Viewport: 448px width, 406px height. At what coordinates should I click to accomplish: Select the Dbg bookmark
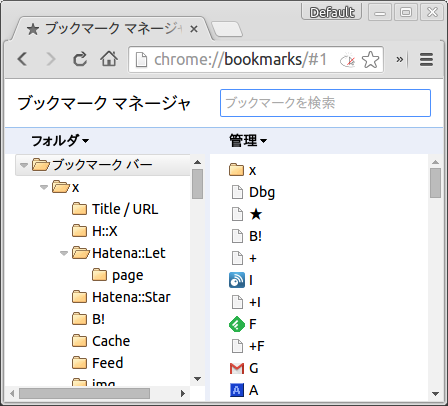pyautogui.click(x=253, y=192)
